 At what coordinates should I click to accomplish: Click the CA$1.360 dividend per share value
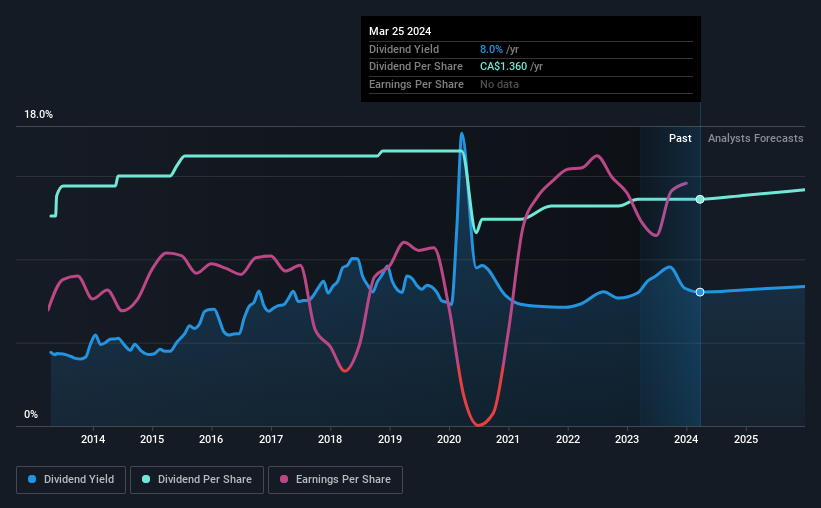coord(503,67)
